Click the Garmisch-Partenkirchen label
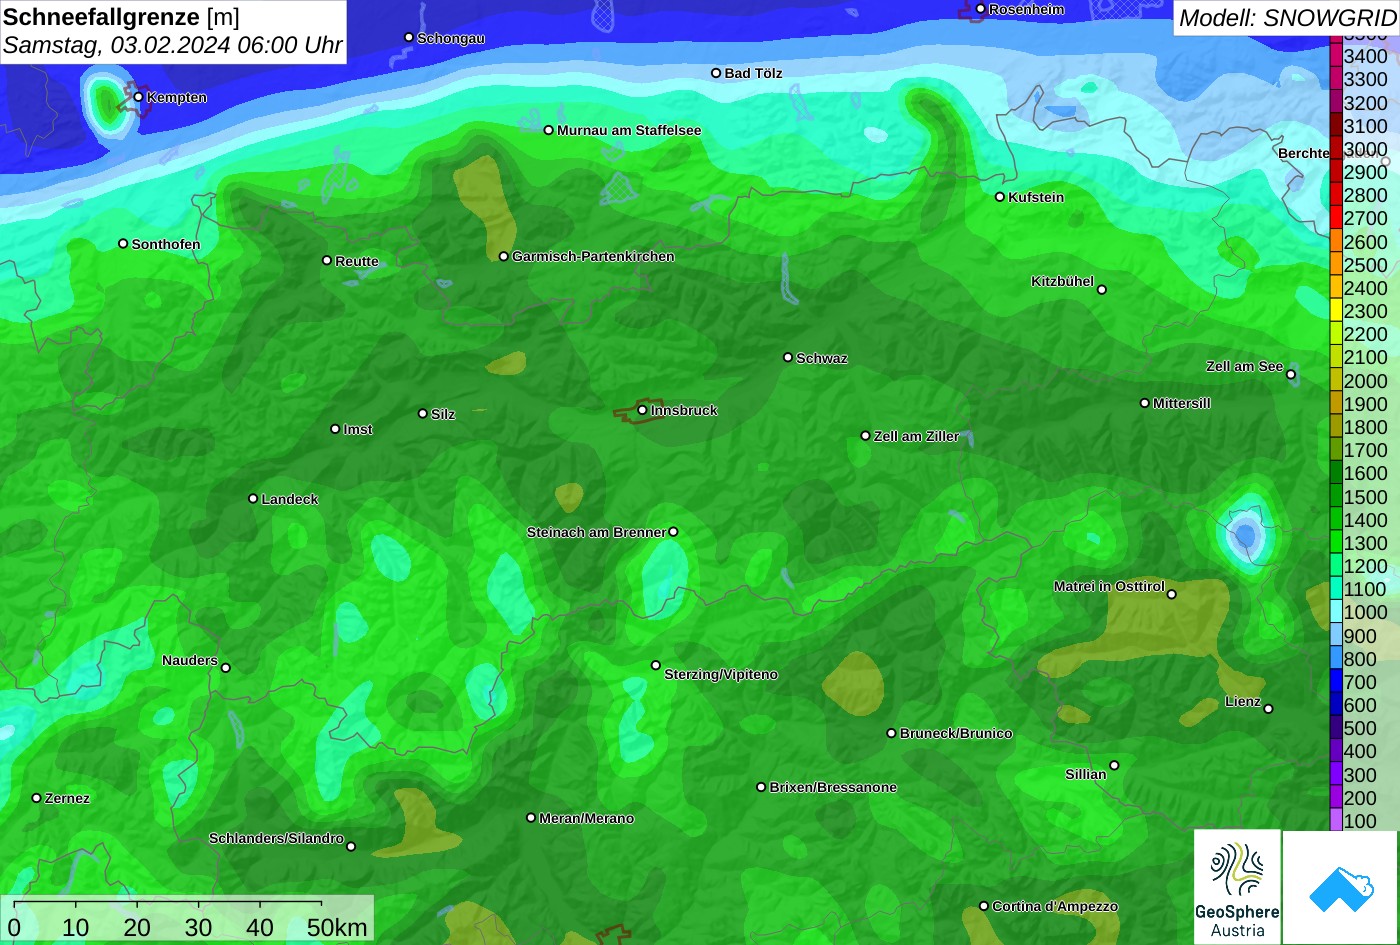Screen dimensions: 1400x945 tap(593, 256)
